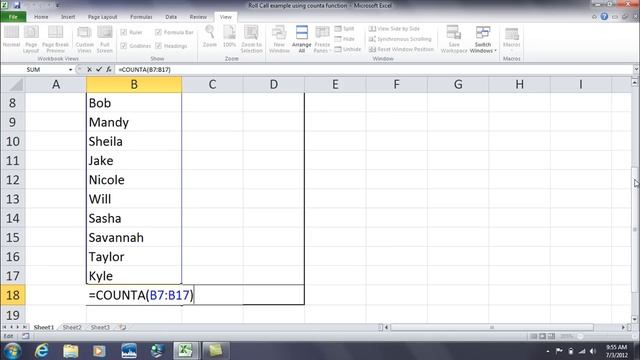Open the Name Box dropdown
The image size is (640, 360).
tap(70, 70)
